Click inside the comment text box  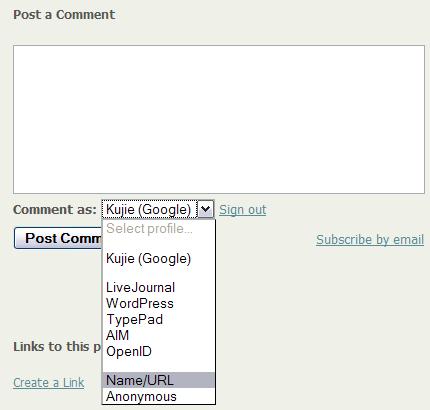[219, 119]
